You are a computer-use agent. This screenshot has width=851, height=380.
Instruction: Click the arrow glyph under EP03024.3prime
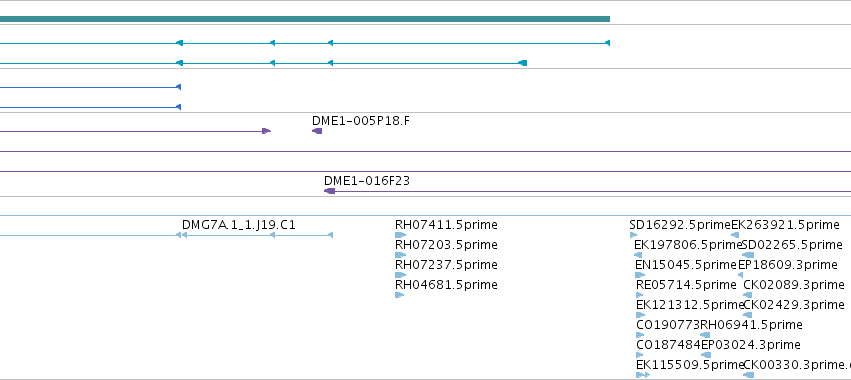click(706, 355)
